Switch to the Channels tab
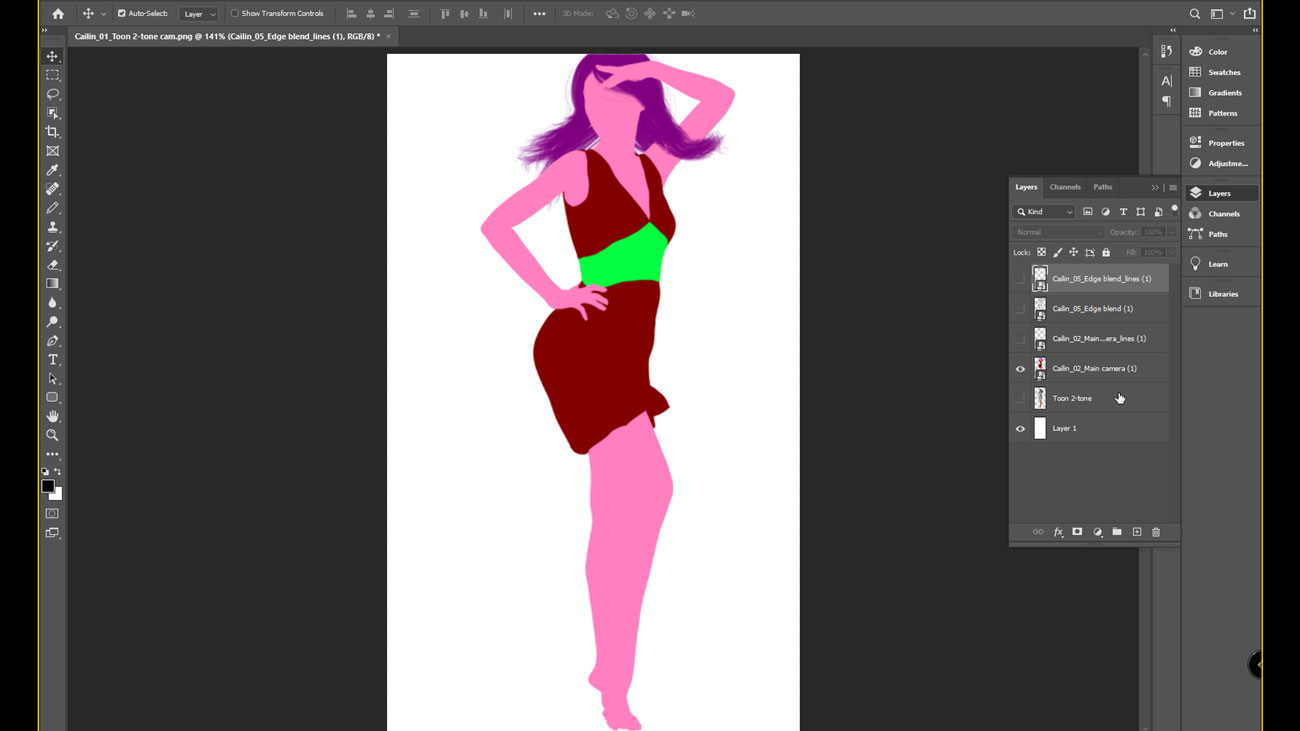 (1065, 187)
